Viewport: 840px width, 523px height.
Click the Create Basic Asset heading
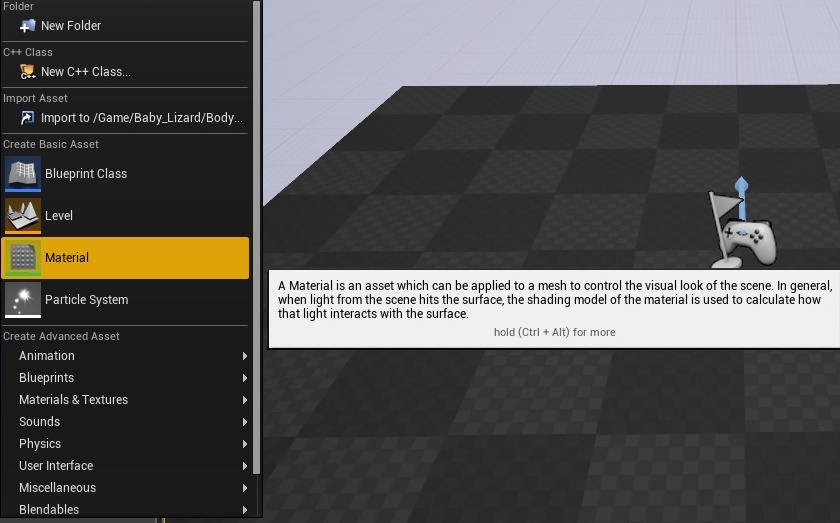(51, 144)
